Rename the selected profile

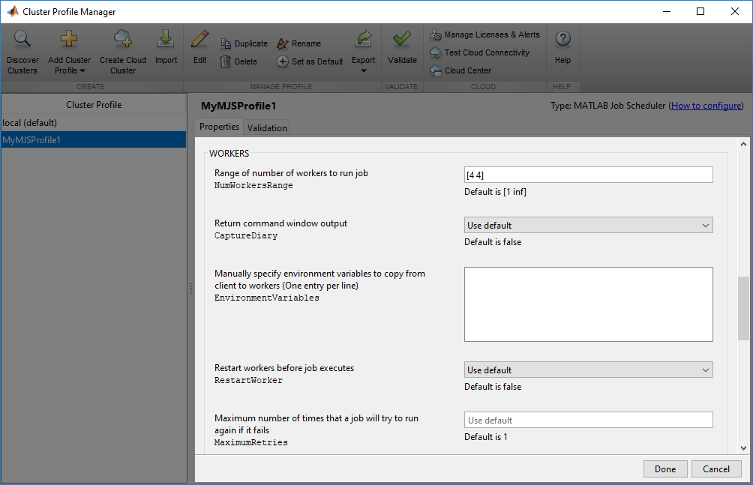coord(299,44)
